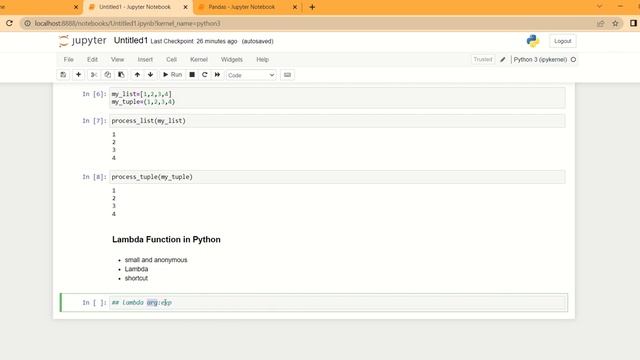
Task: Click the In [7] cell prompt
Action: point(94,121)
